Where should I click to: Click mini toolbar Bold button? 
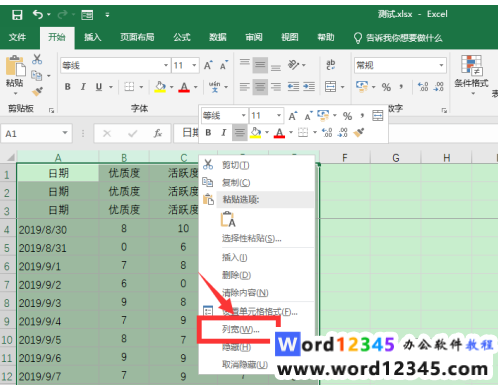click(208, 133)
